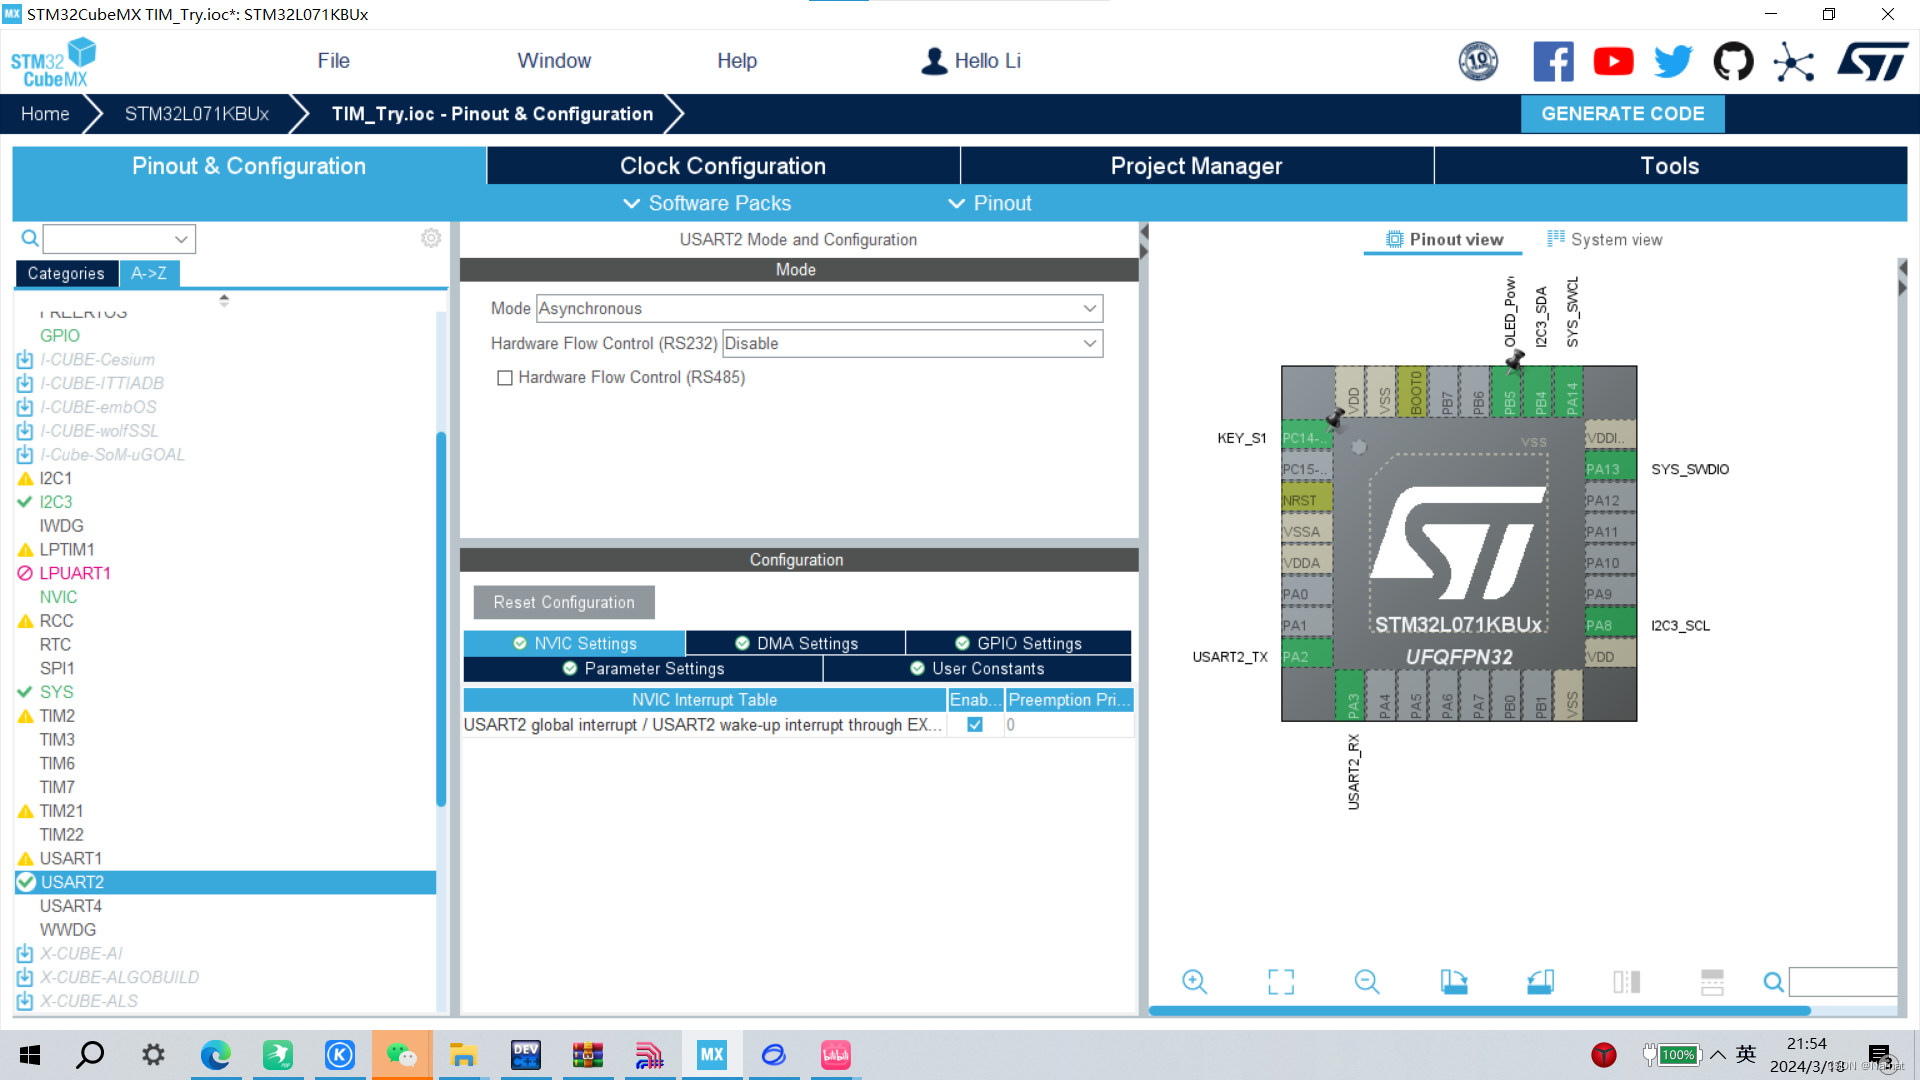Open the Mode Asynchronous dropdown
Screen dimensions: 1920x1080
point(820,308)
